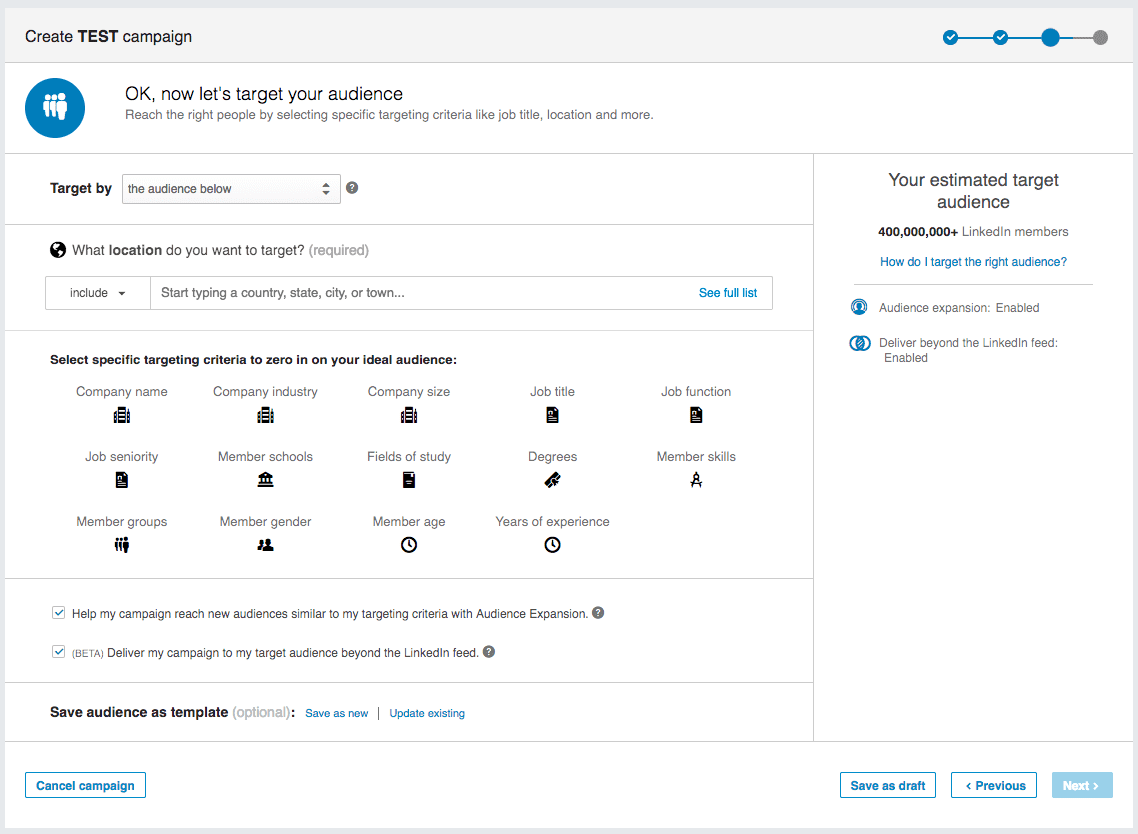
Task: Go to first completed step in progress bar
Action: (951, 37)
